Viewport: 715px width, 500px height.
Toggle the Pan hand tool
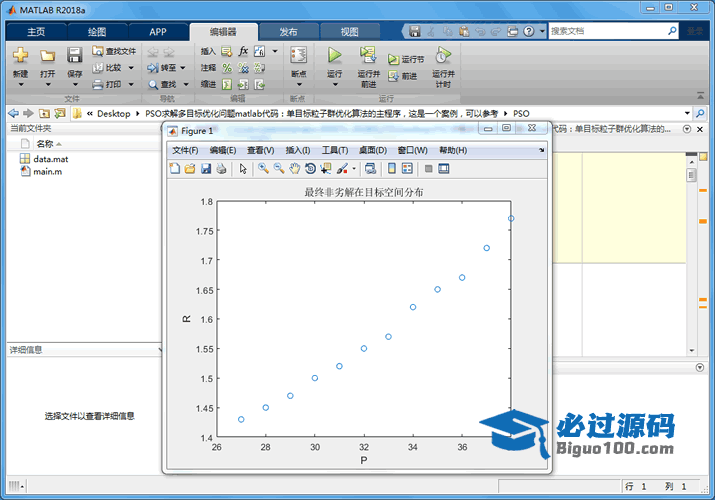295,169
